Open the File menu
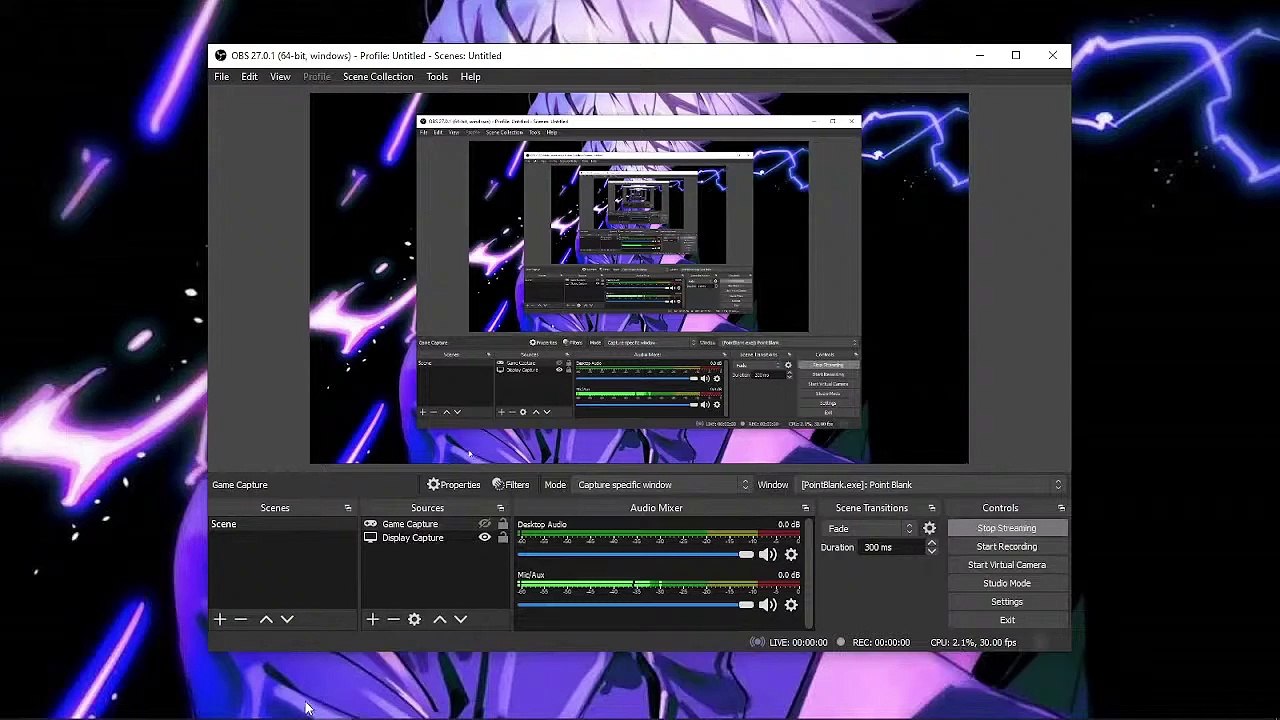 click(x=222, y=77)
